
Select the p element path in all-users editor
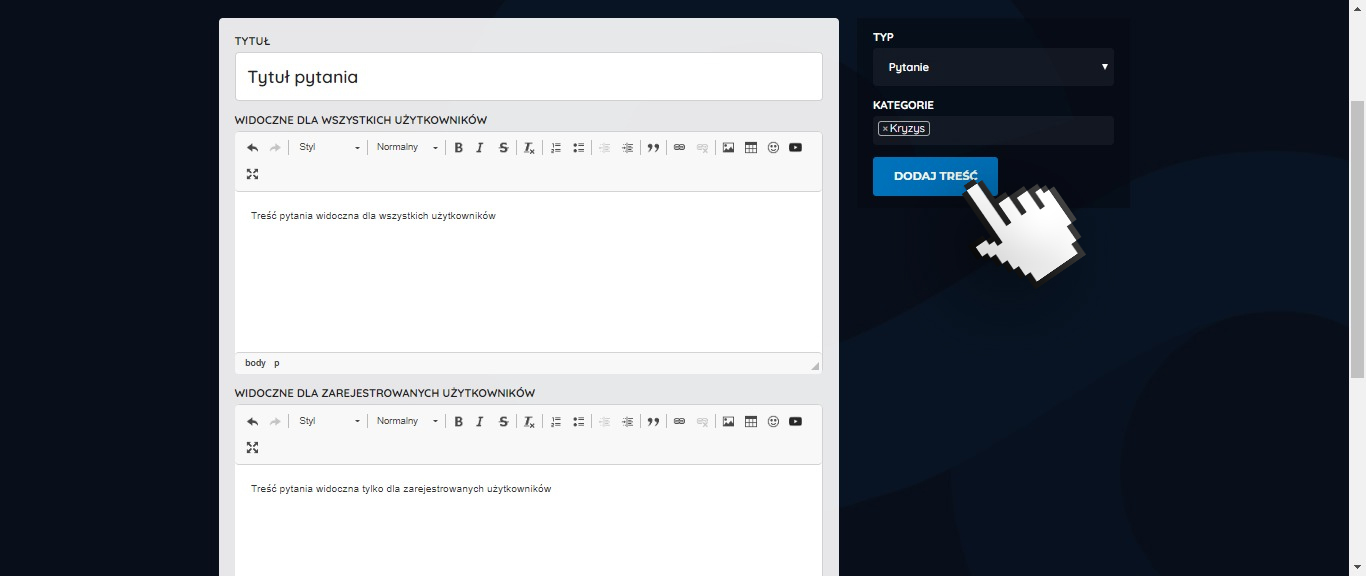(x=277, y=363)
